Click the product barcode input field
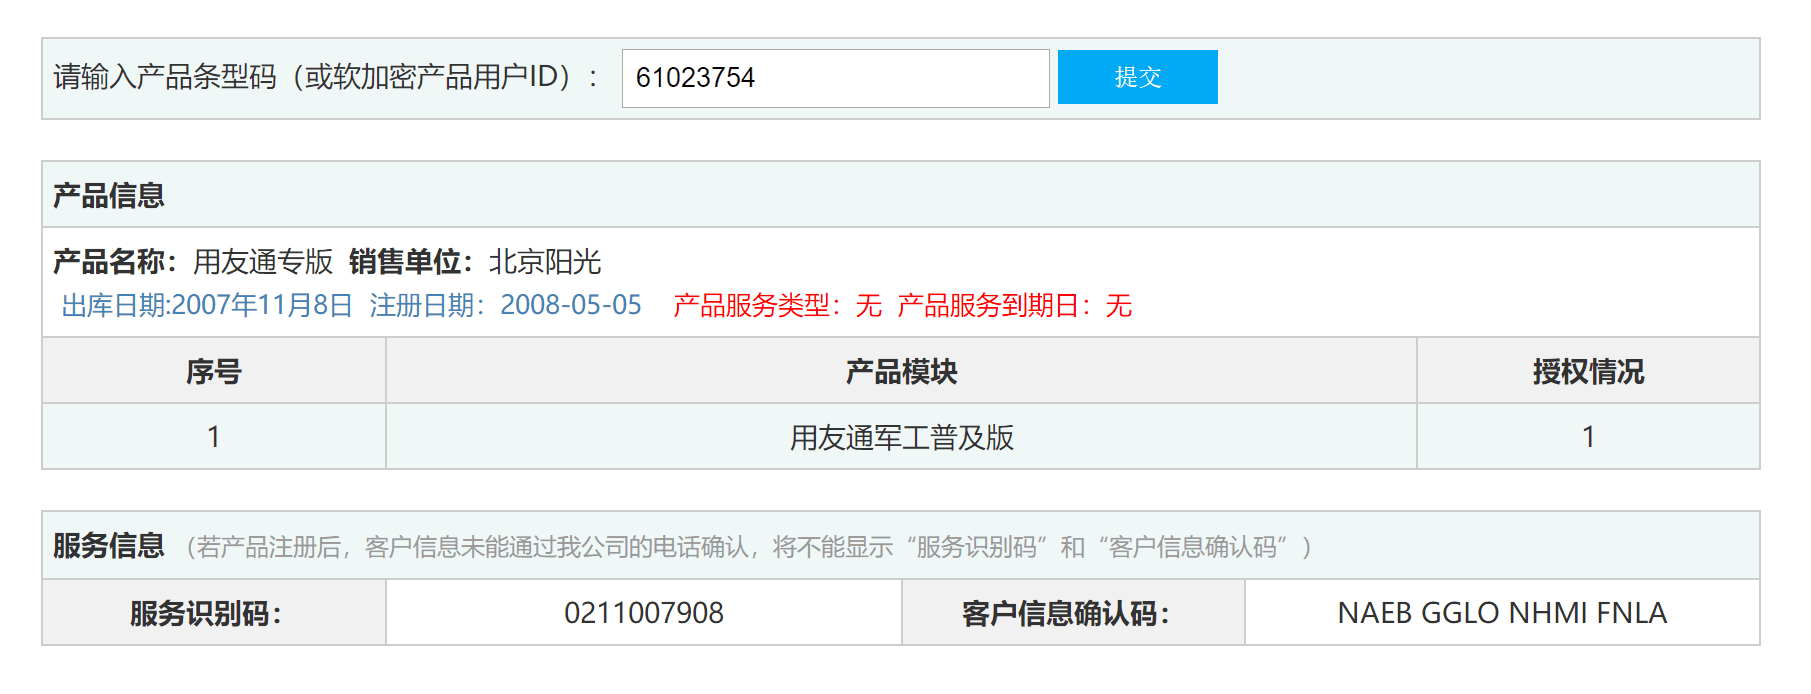This screenshot has width=1811, height=694. click(835, 78)
